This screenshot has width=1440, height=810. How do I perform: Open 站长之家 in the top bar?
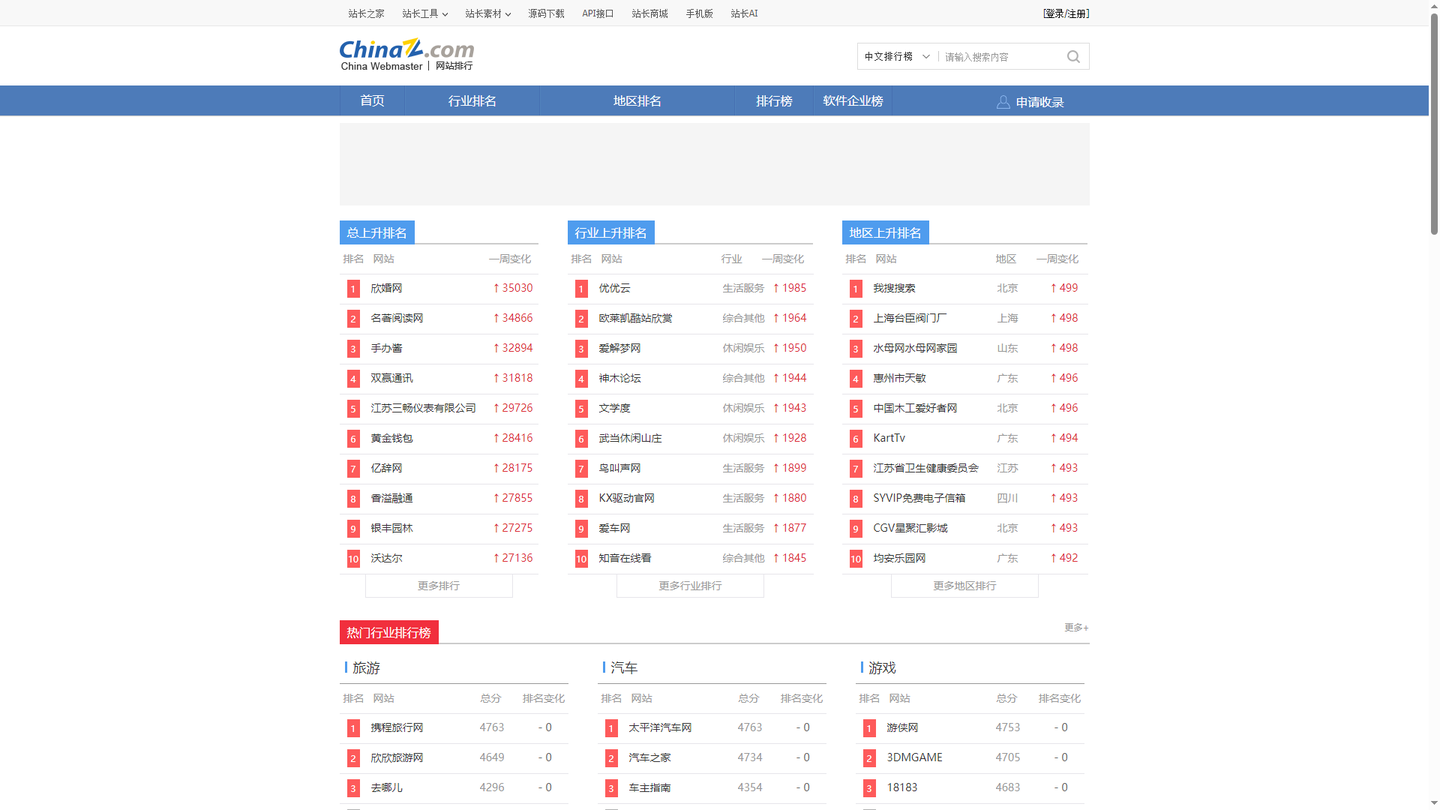(x=366, y=14)
